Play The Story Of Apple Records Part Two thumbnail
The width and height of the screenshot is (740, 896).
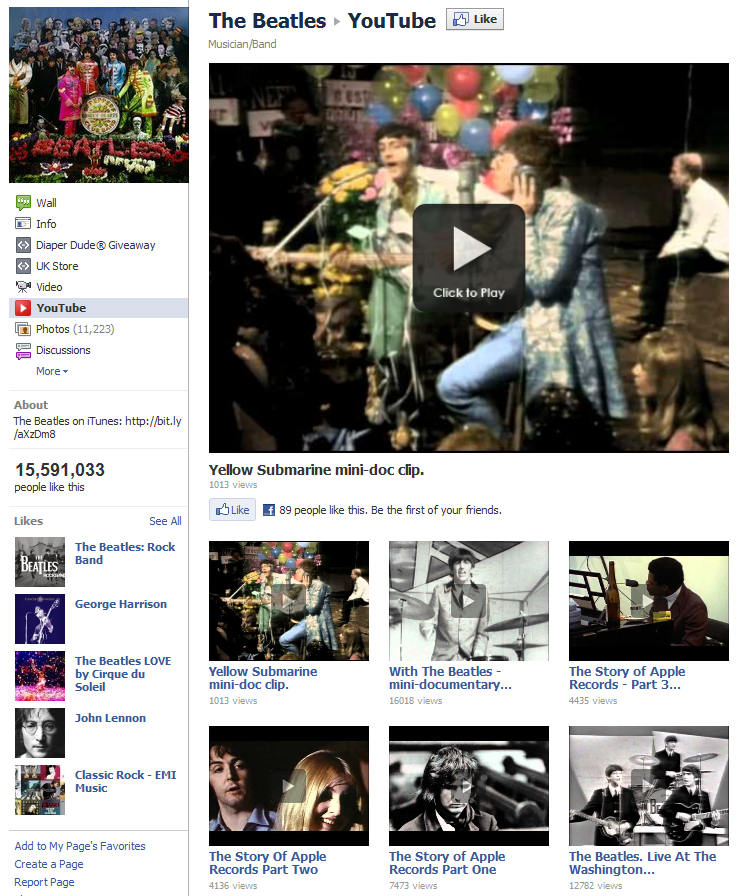pos(289,786)
